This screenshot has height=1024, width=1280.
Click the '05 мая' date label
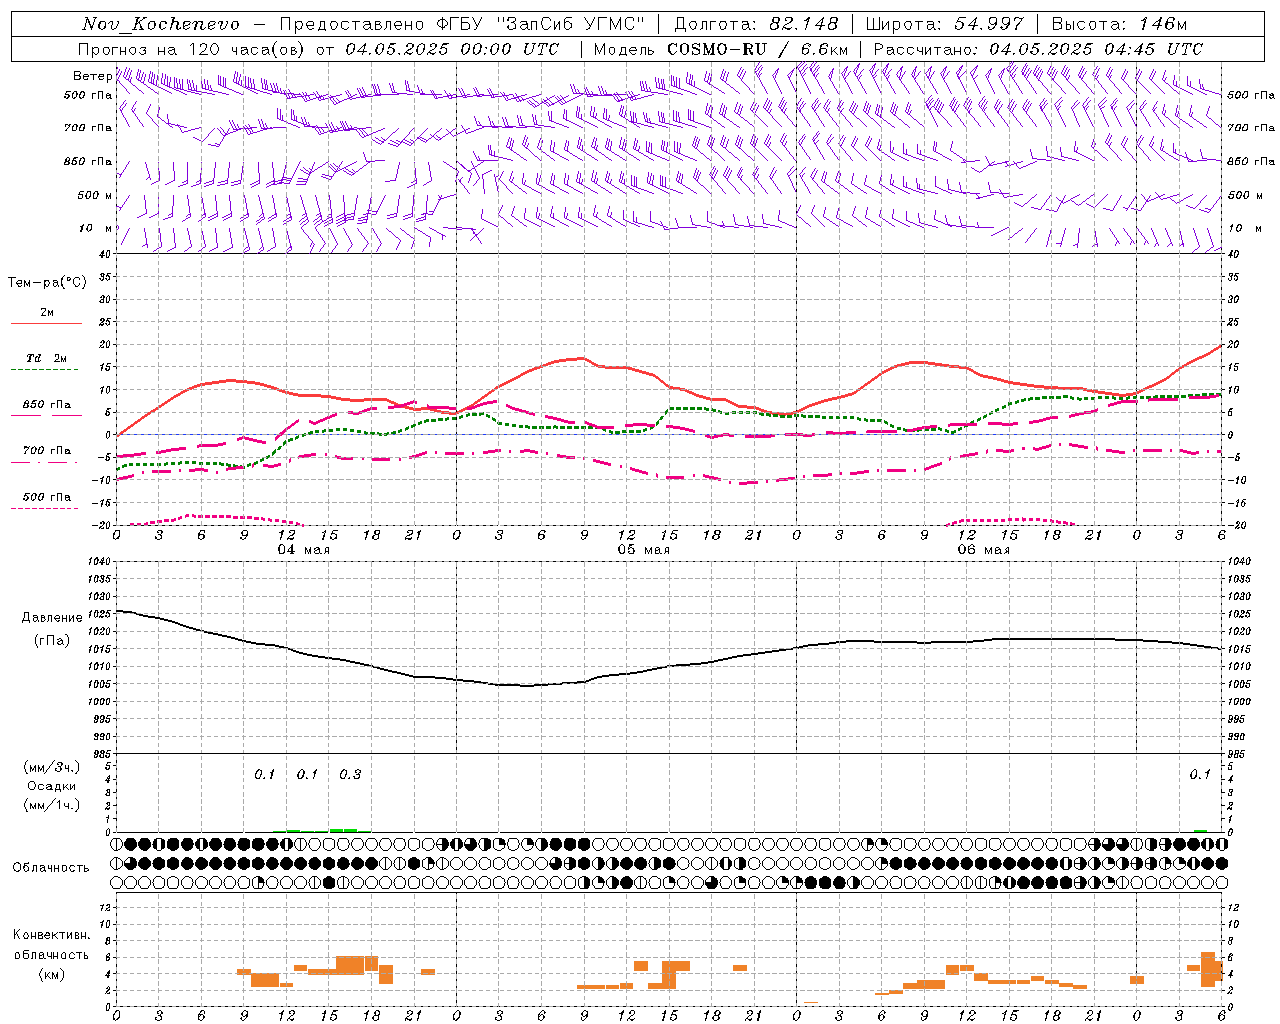(643, 550)
